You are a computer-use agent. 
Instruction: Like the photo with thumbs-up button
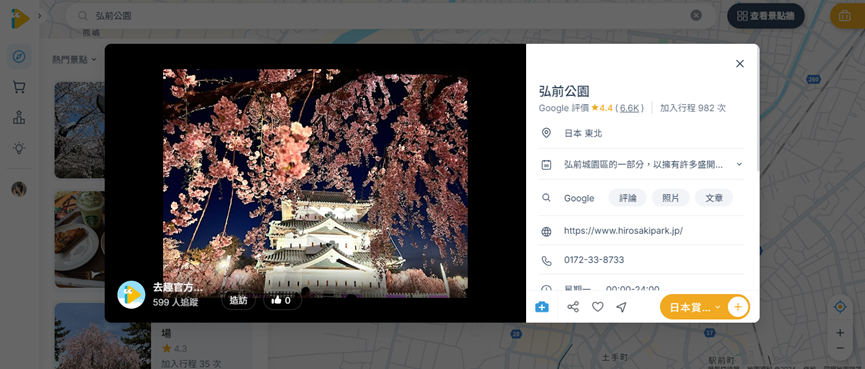pyautogui.click(x=282, y=301)
